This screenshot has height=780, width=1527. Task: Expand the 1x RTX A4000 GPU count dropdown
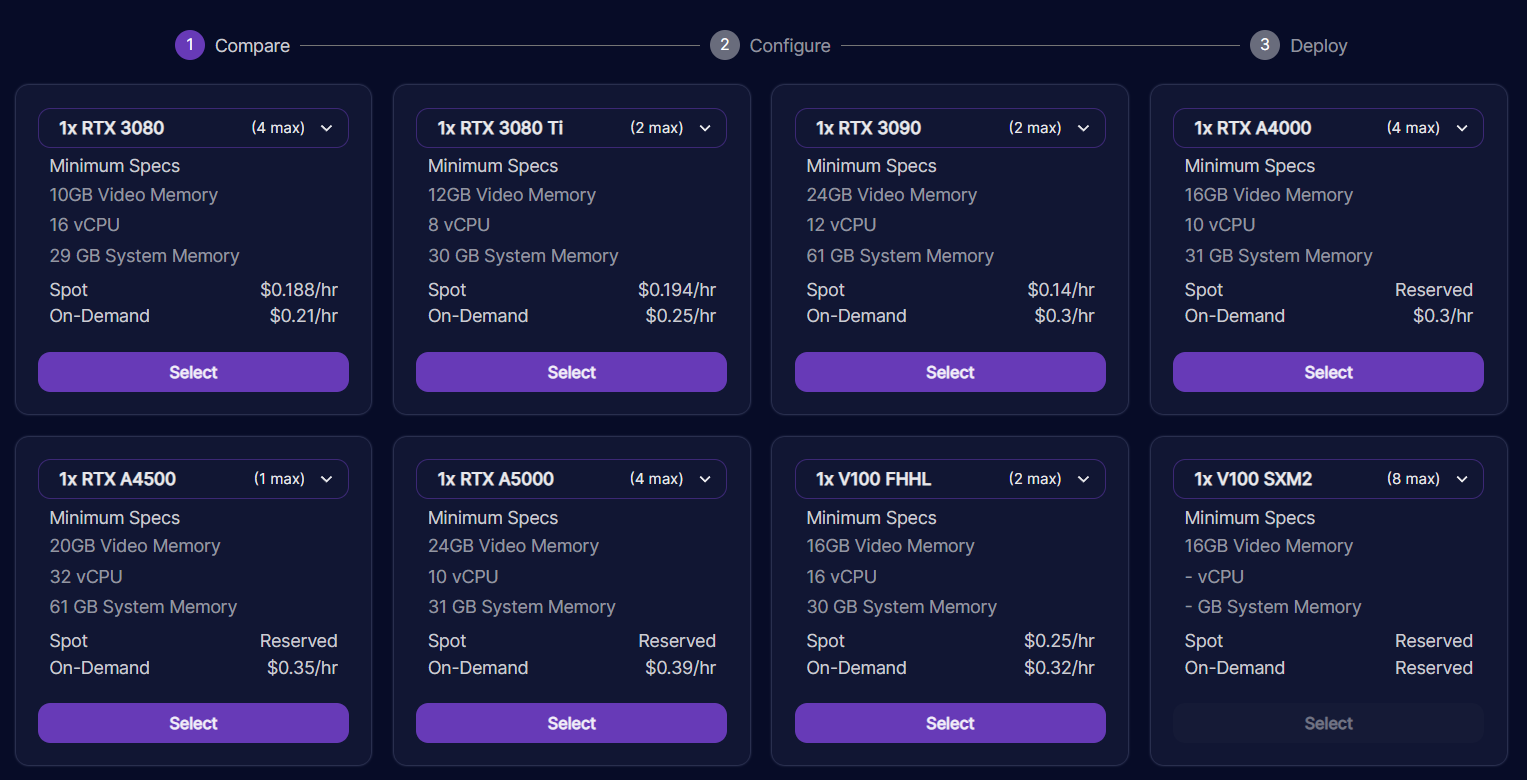pyautogui.click(x=1328, y=128)
